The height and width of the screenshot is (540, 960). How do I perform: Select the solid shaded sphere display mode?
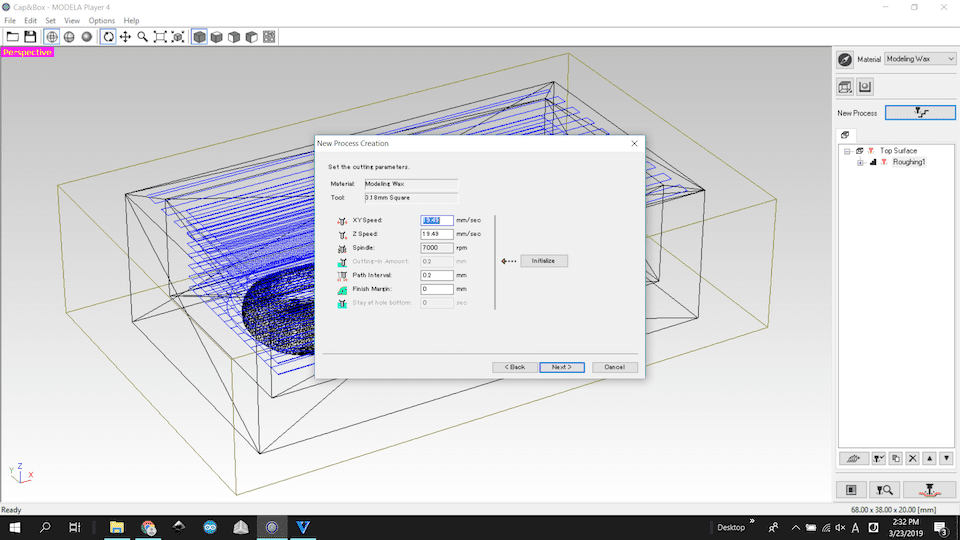[x=87, y=37]
